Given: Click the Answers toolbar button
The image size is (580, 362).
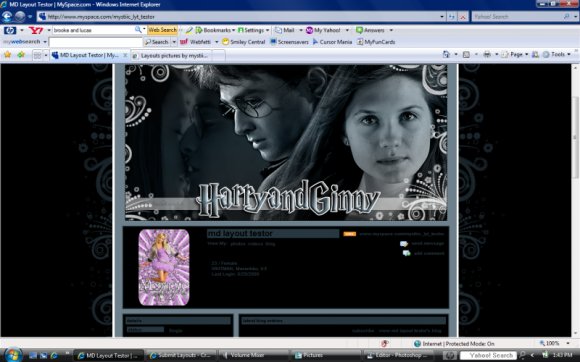Looking at the screenshot, I should (370, 30).
